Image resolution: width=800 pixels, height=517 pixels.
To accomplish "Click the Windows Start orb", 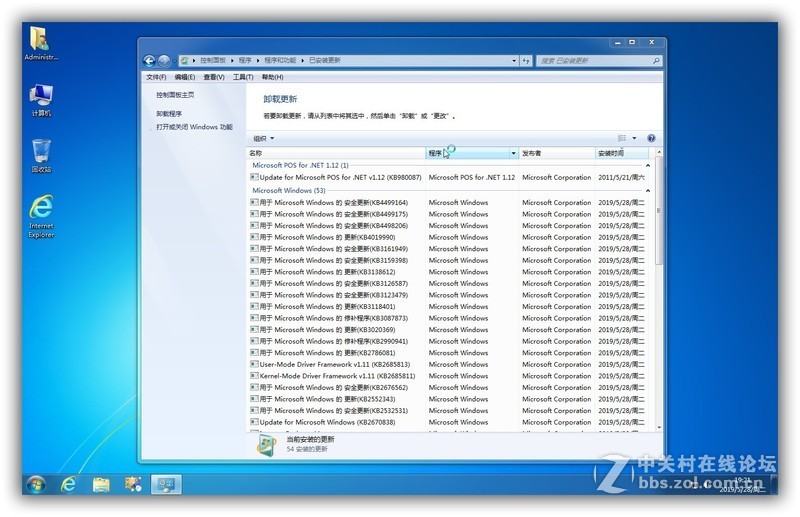I will point(36,484).
